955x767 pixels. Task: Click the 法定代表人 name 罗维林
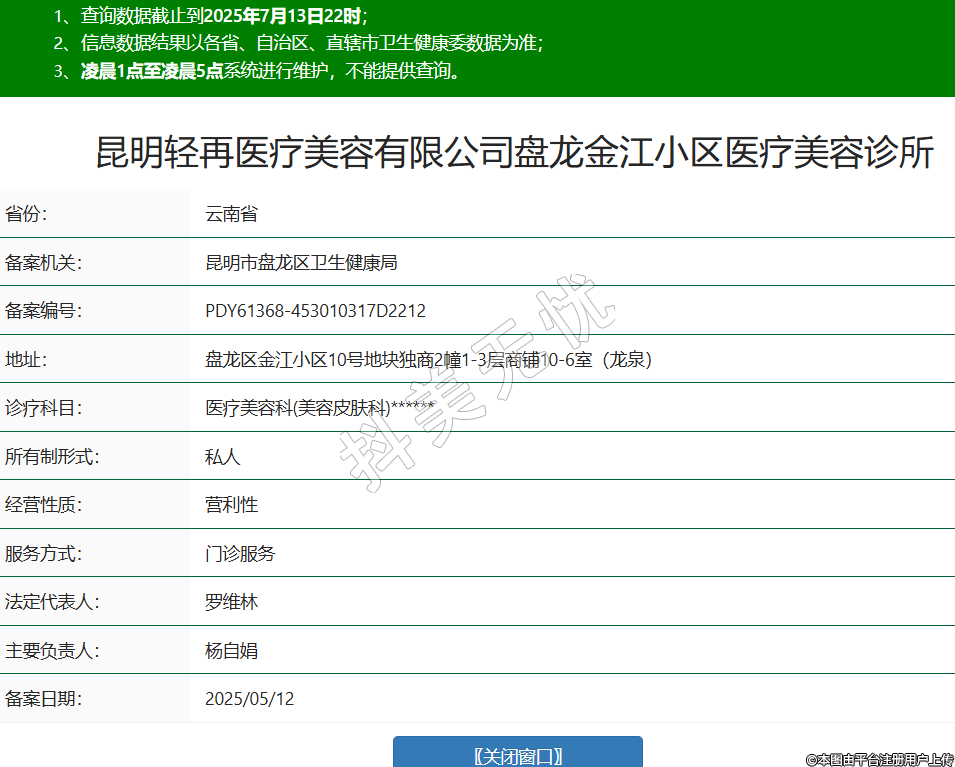pyautogui.click(x=231, y=602)
